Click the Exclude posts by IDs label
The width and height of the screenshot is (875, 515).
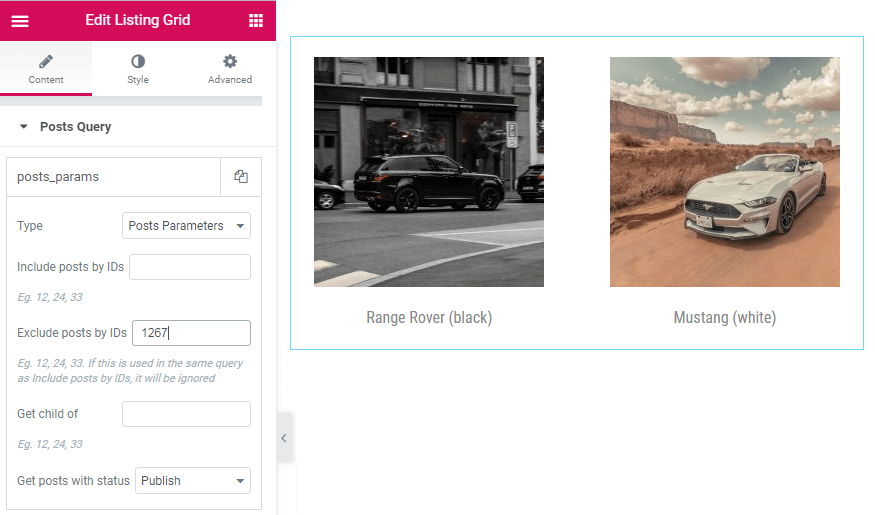[72, 333]
